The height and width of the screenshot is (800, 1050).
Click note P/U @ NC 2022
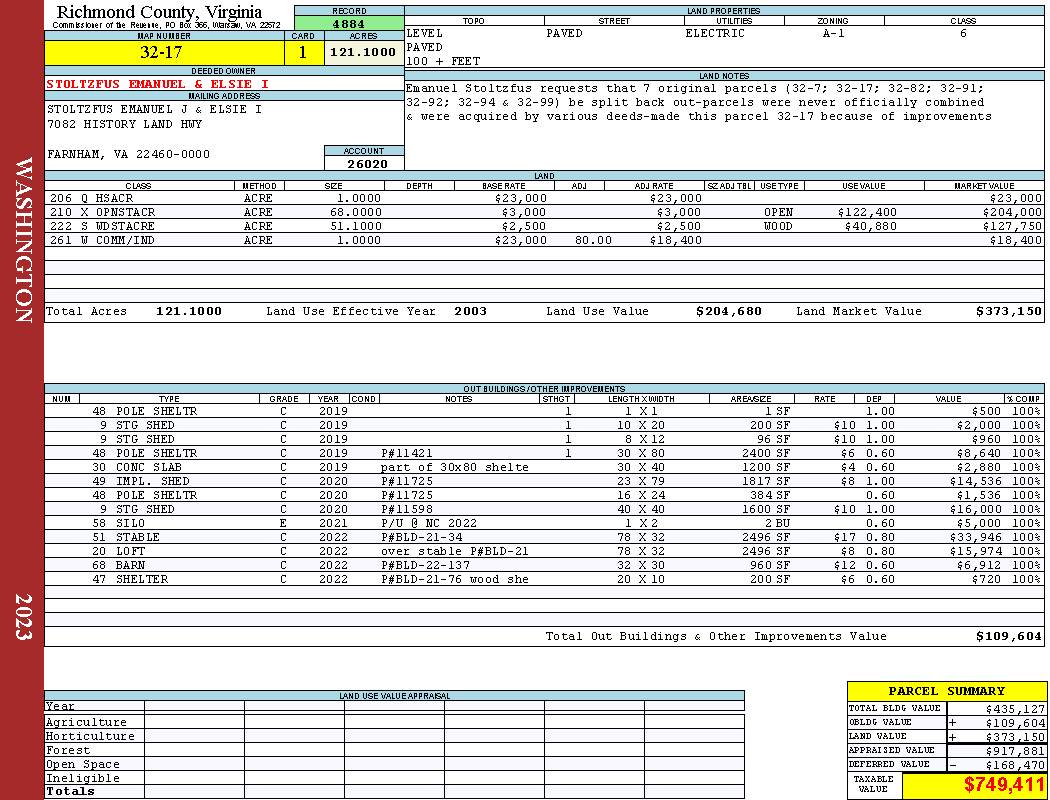pyautogui.click(x=429, y=524)
